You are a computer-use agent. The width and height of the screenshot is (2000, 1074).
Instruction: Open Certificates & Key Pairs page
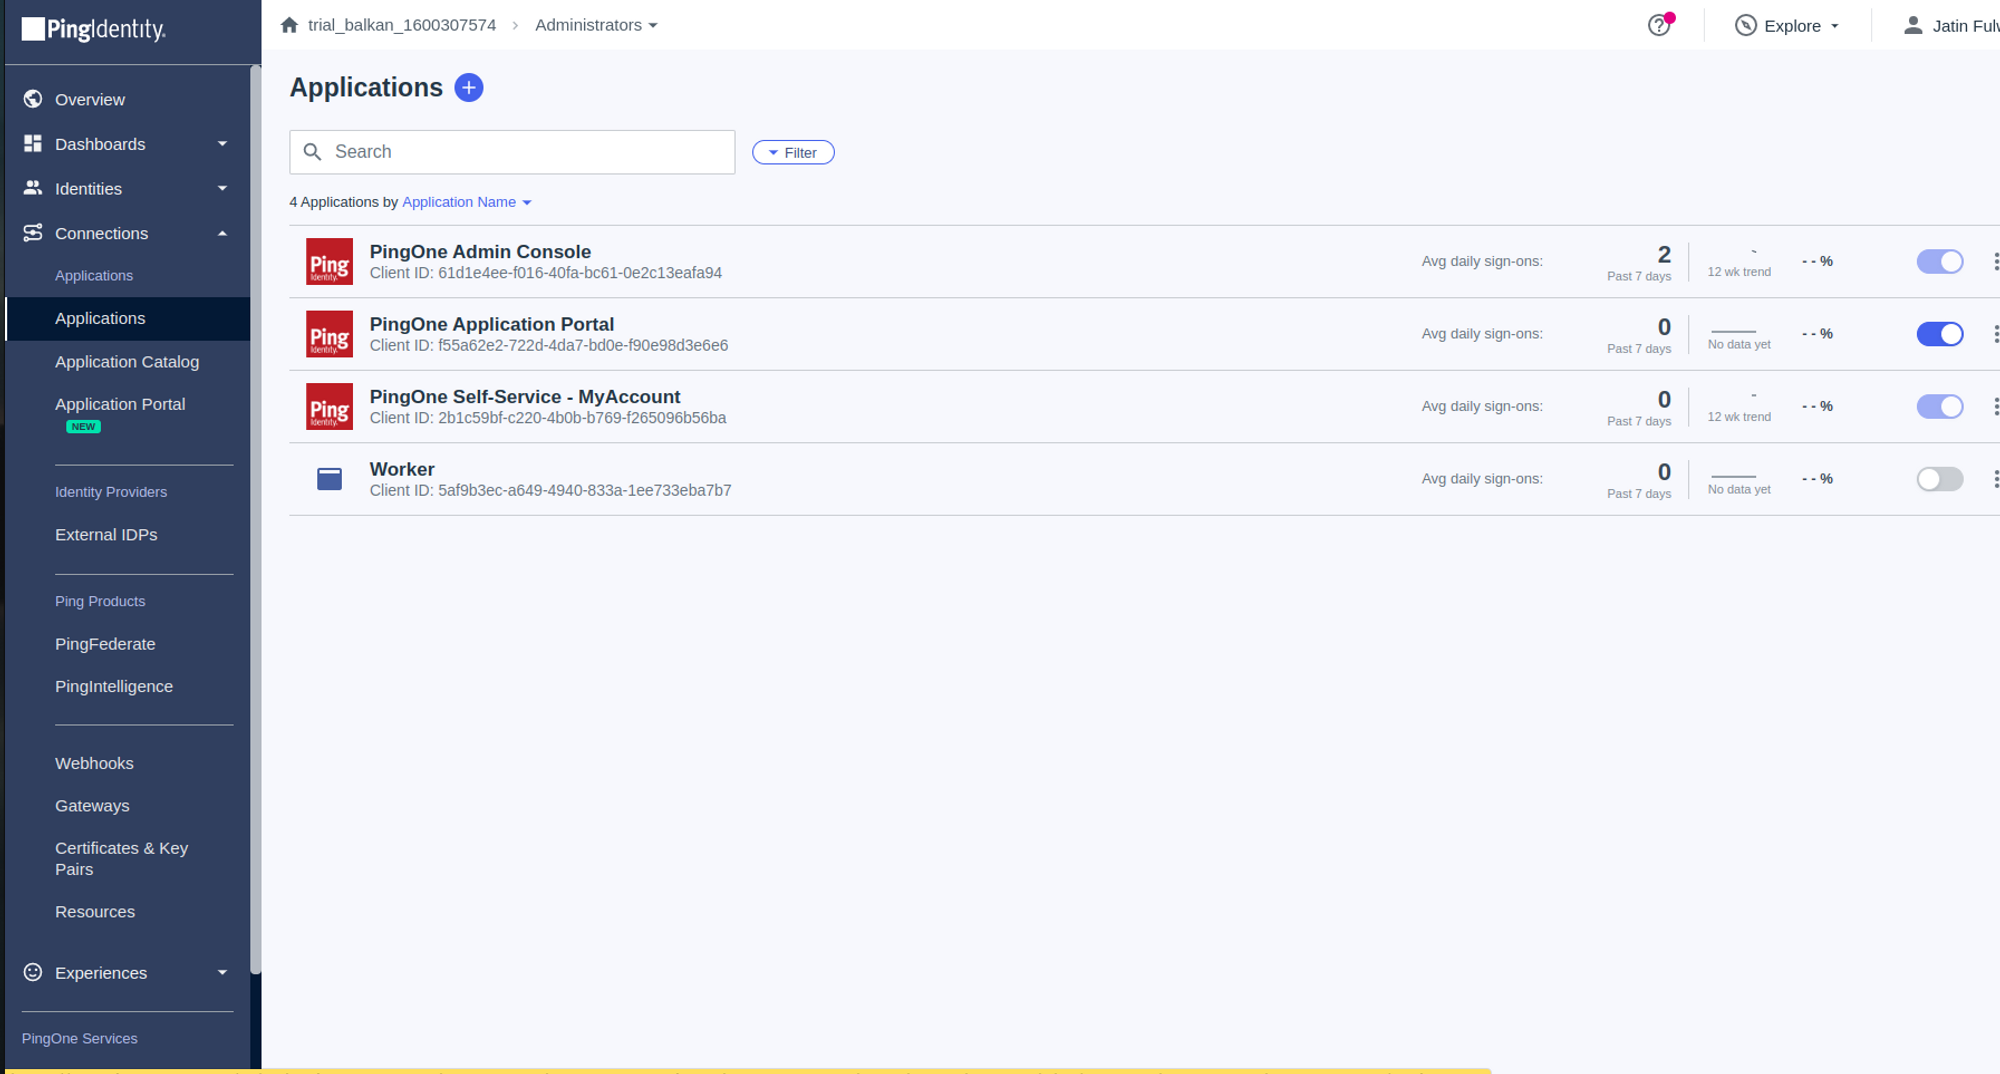(122, 858)
